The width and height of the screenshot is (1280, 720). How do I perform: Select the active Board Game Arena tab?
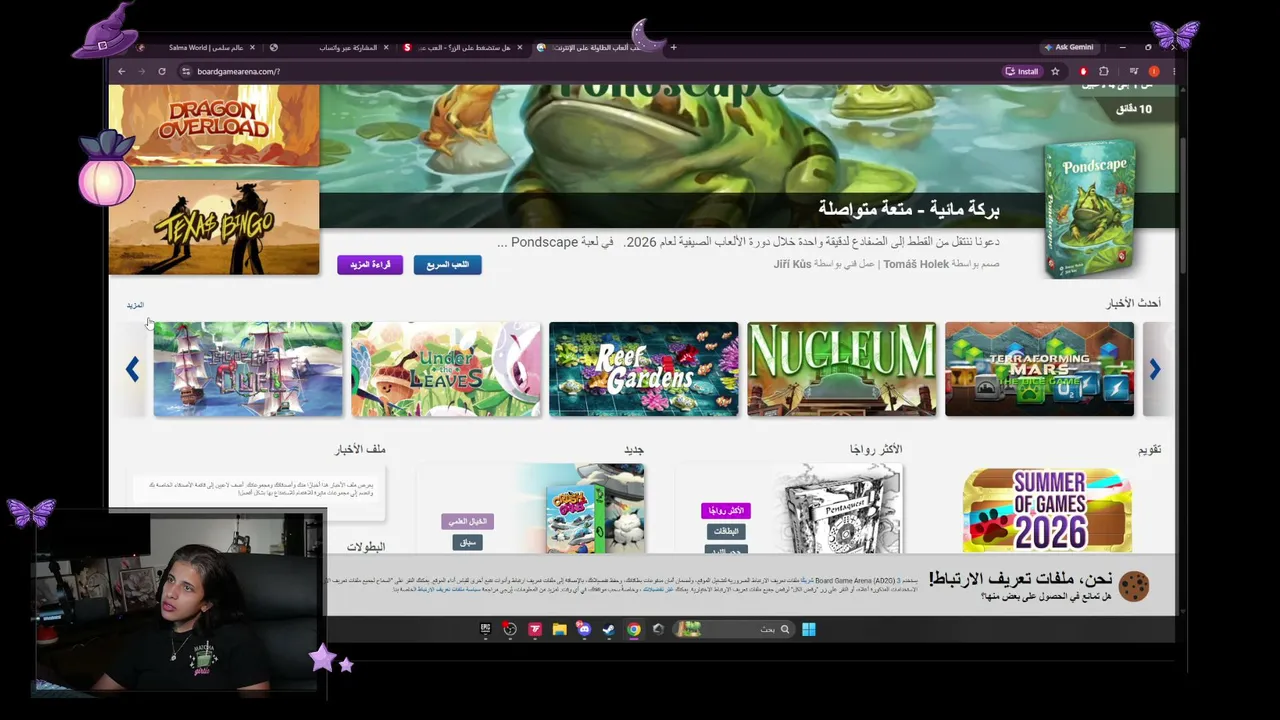(x=596, y=47)
